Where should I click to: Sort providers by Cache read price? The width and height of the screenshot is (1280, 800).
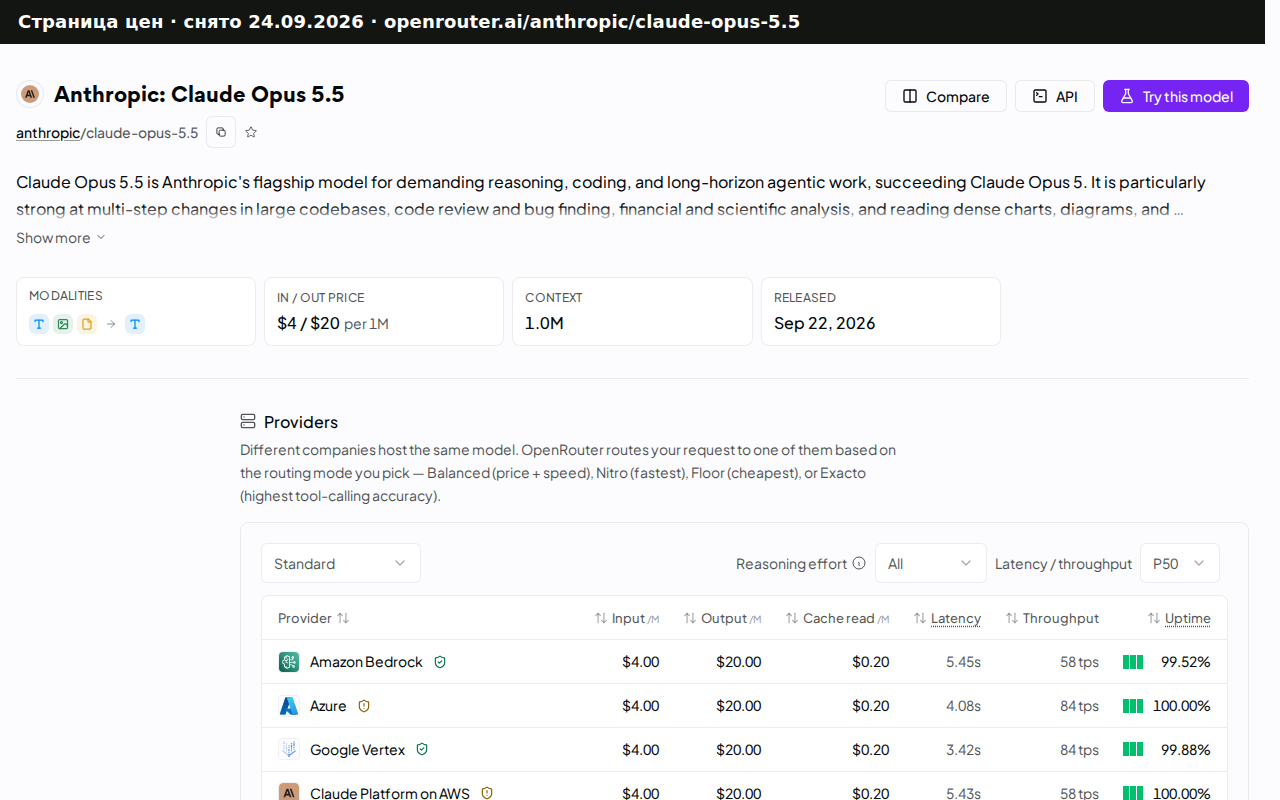pos(838,618)
